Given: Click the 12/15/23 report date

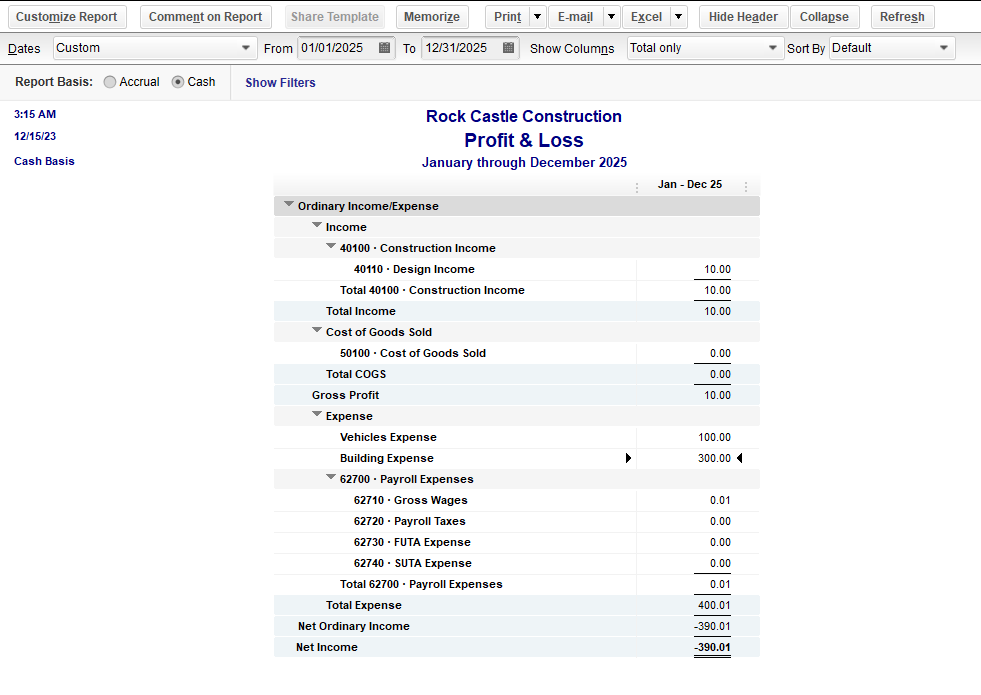Looking at the screenshot, I should (35, 136).
